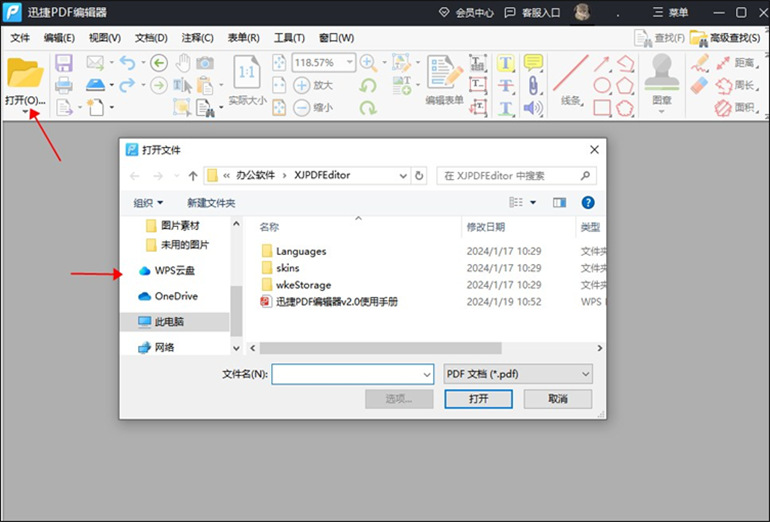
Task: Select the Area (面积) measure tool
Action: coord(736,108)
